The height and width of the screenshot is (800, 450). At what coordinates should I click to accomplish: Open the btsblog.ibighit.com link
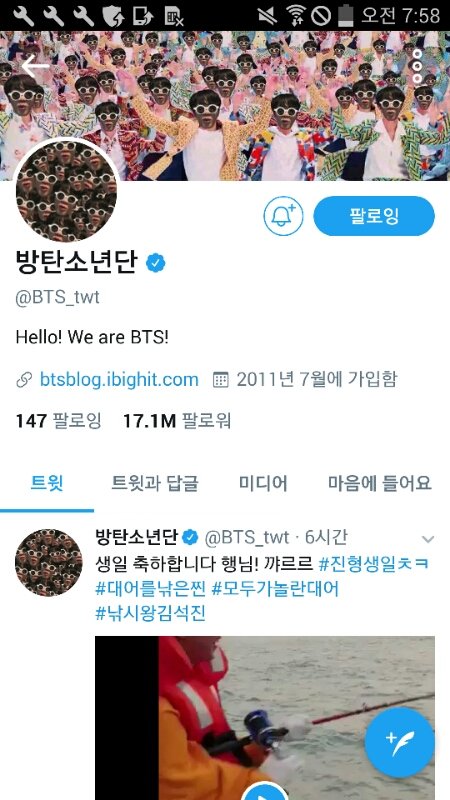pyautogui.click(x=119, y=380)
